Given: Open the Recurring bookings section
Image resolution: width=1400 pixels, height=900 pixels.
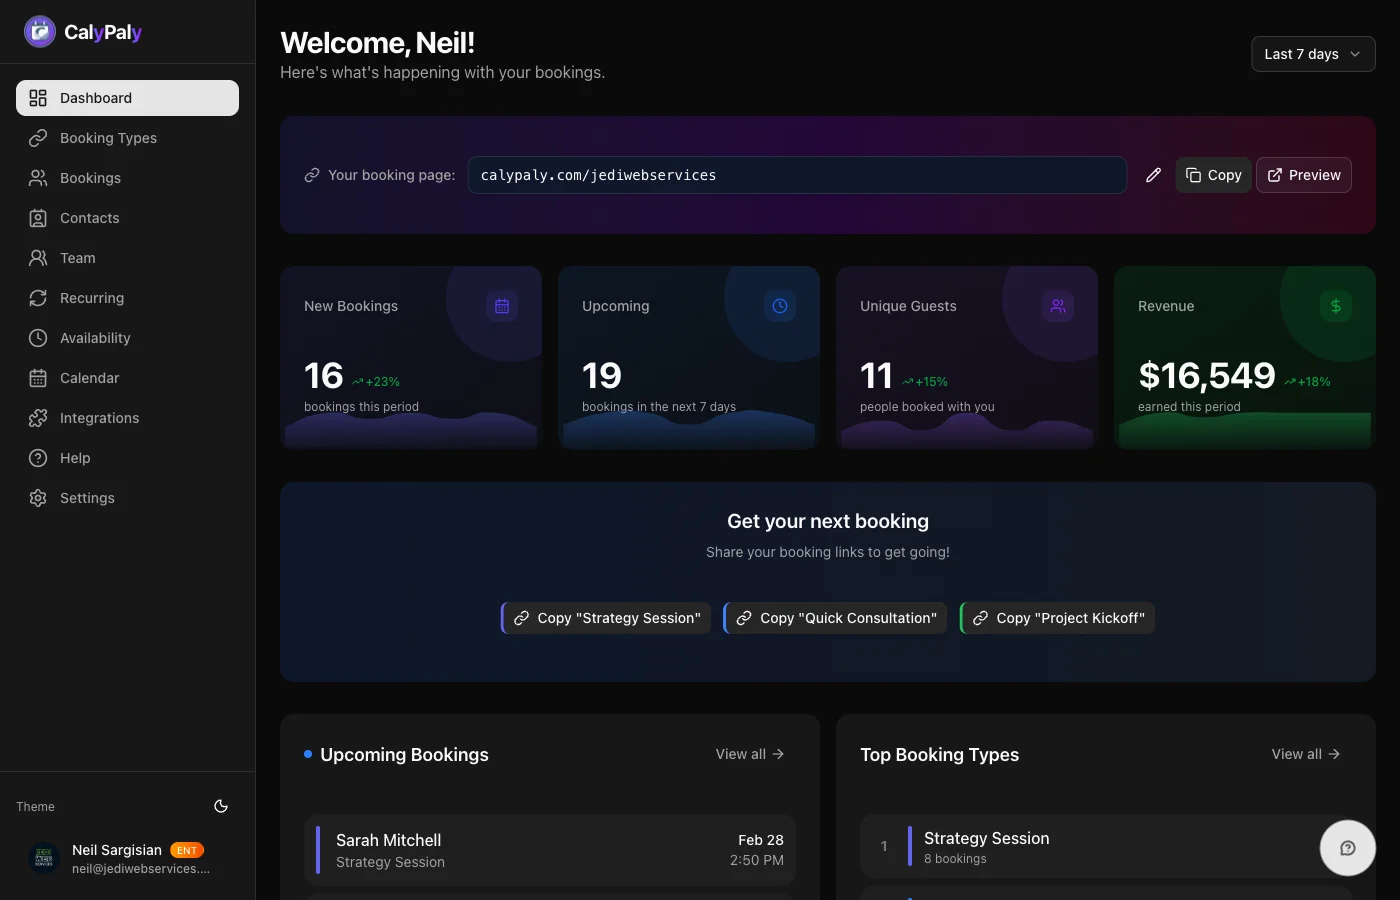Looking at the screenshot, I should point(92,298).
